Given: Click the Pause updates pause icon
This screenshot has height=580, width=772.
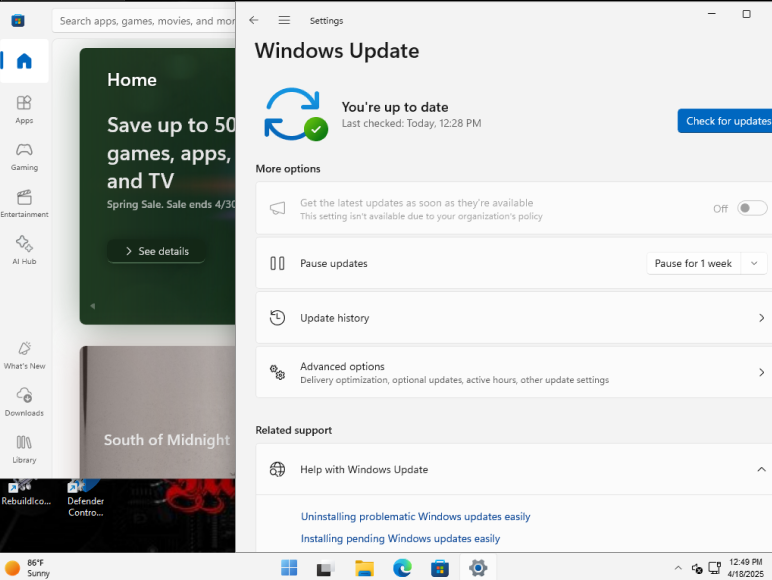Looking at the screenshot, I should 277,263.
